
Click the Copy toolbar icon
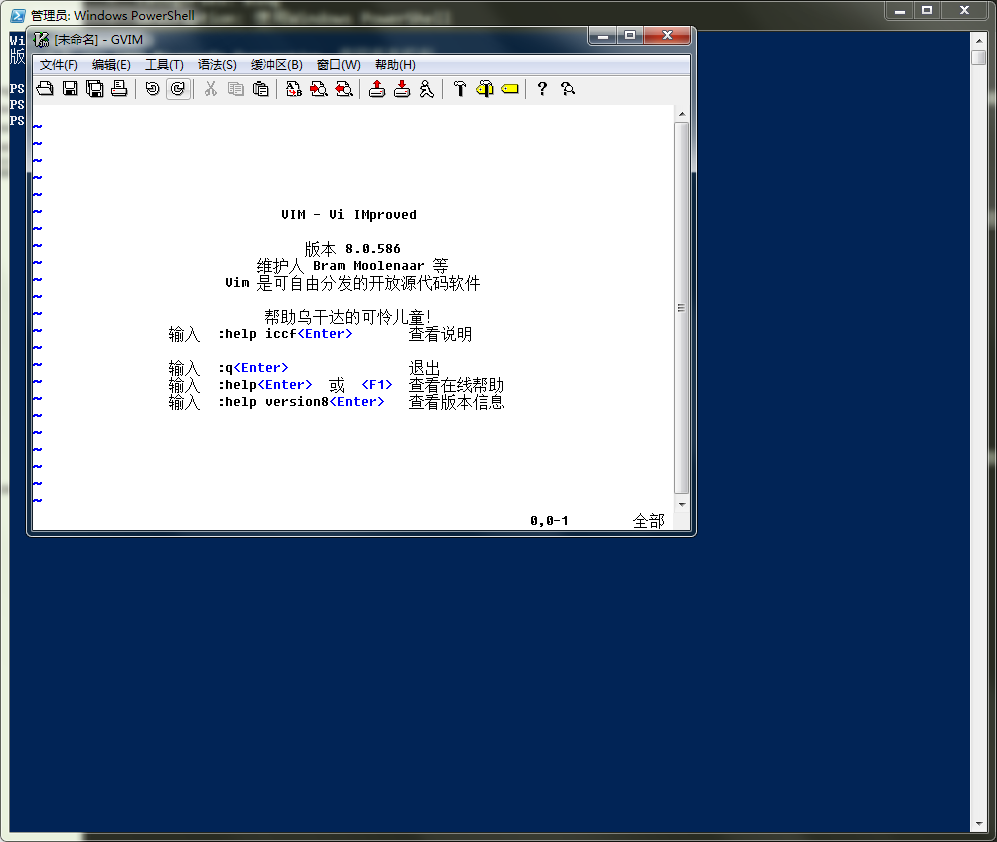click(x=236, y=89)
